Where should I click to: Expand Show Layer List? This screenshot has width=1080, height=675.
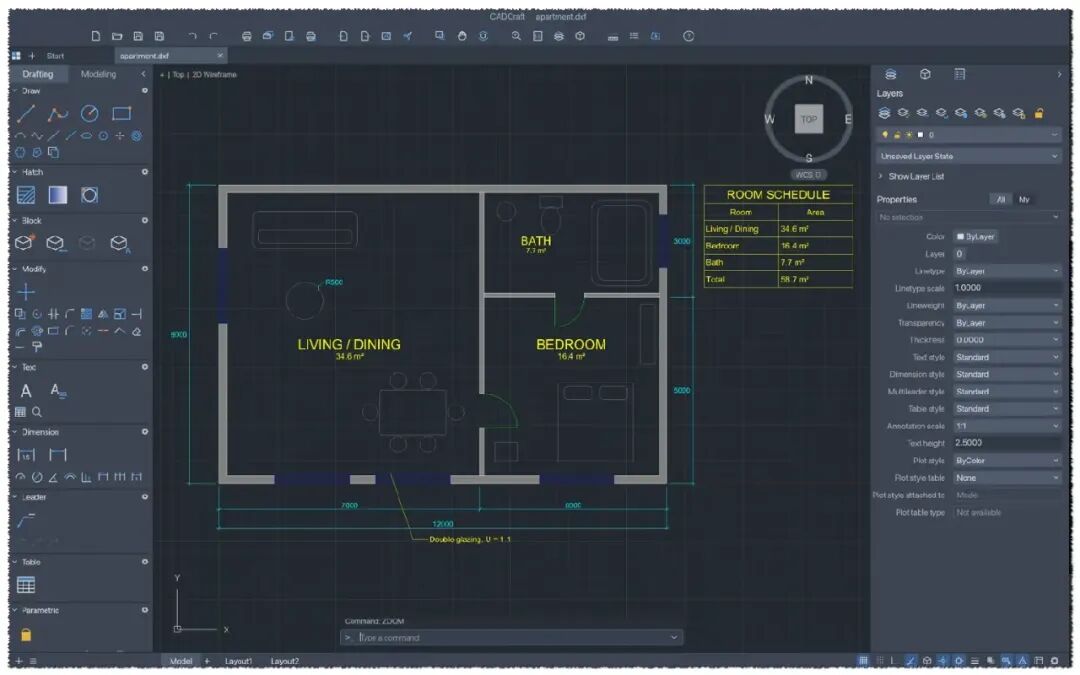pyautogui.click(x=912, y=176)
